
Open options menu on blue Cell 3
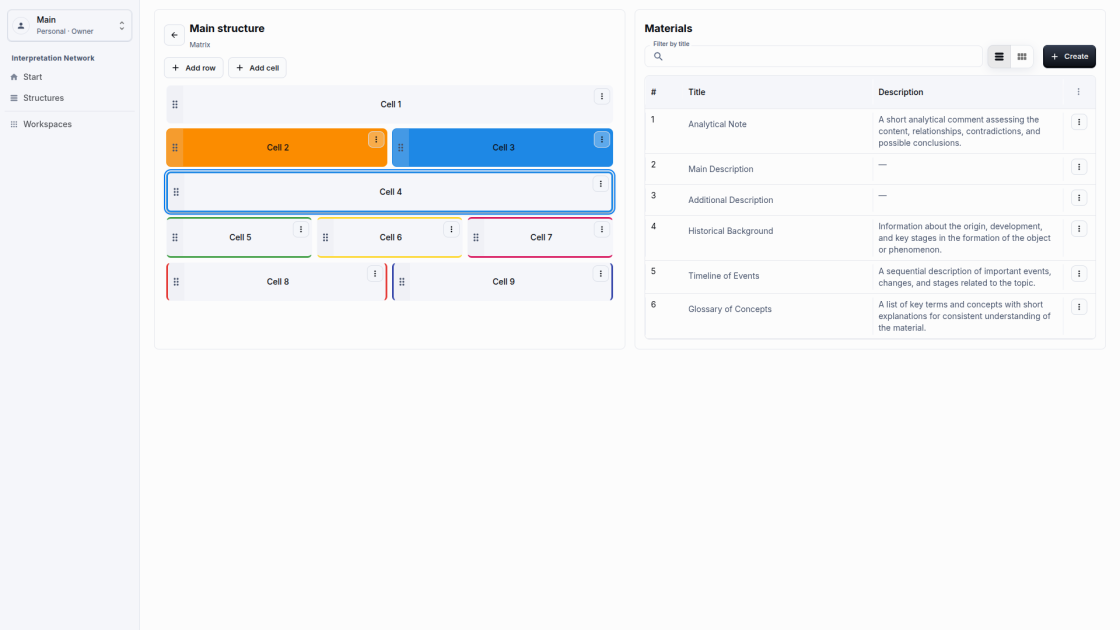tap(601, 139)
